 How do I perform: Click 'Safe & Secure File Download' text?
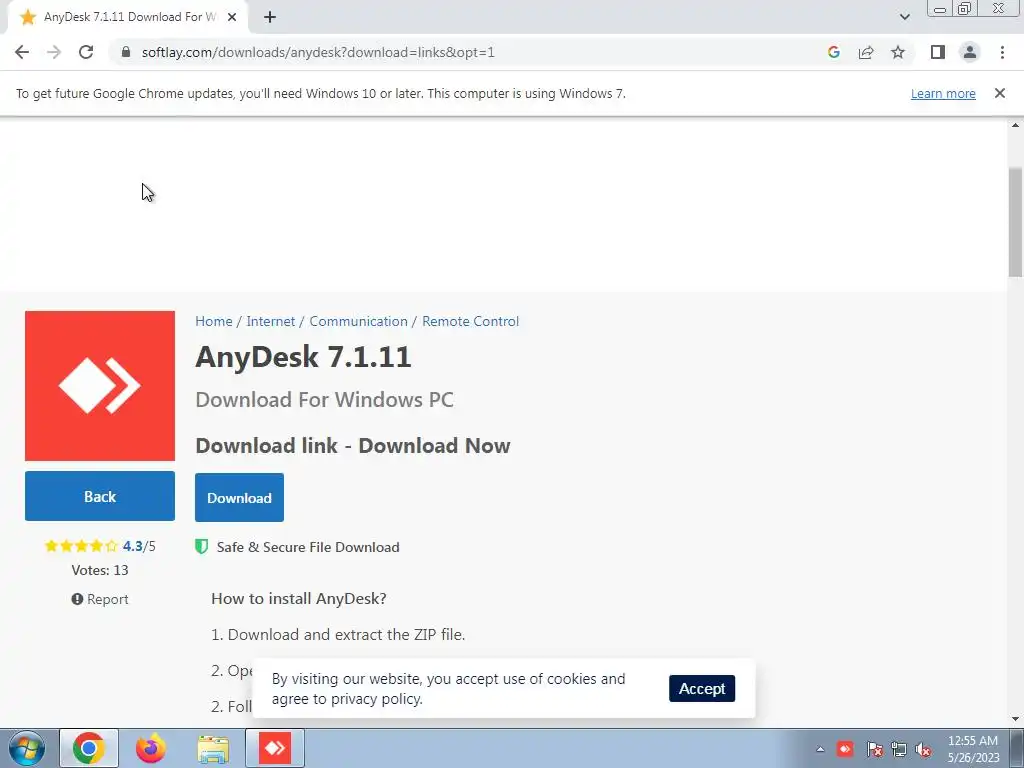[x=308, y=547]
